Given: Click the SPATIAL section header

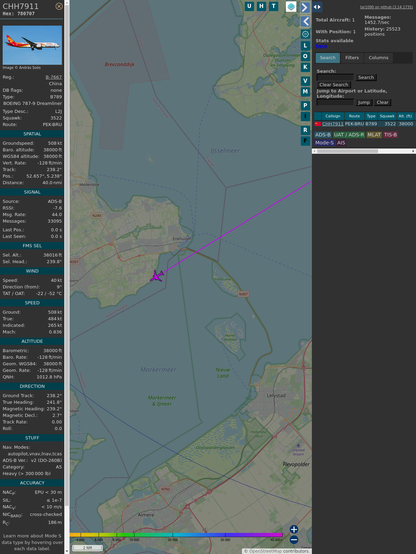Looking at the screenshot, I should [x=32, y=134].
